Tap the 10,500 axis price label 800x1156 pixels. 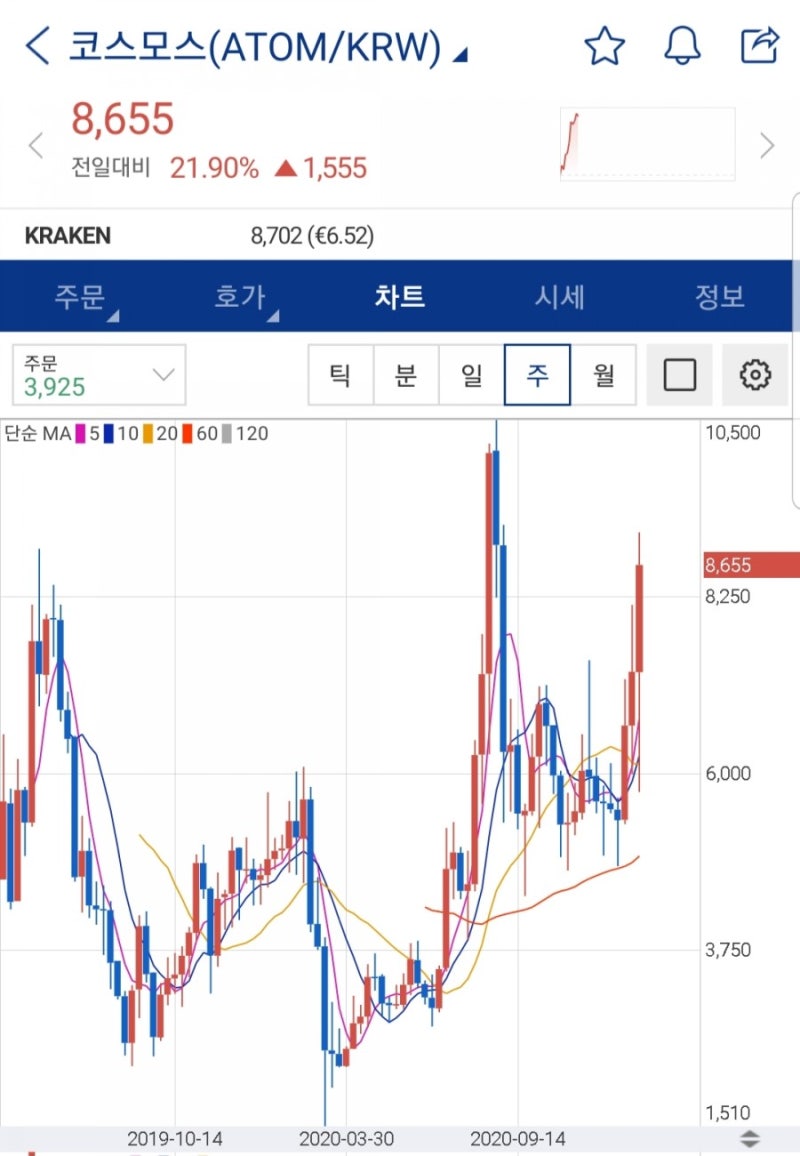point(733,433)
